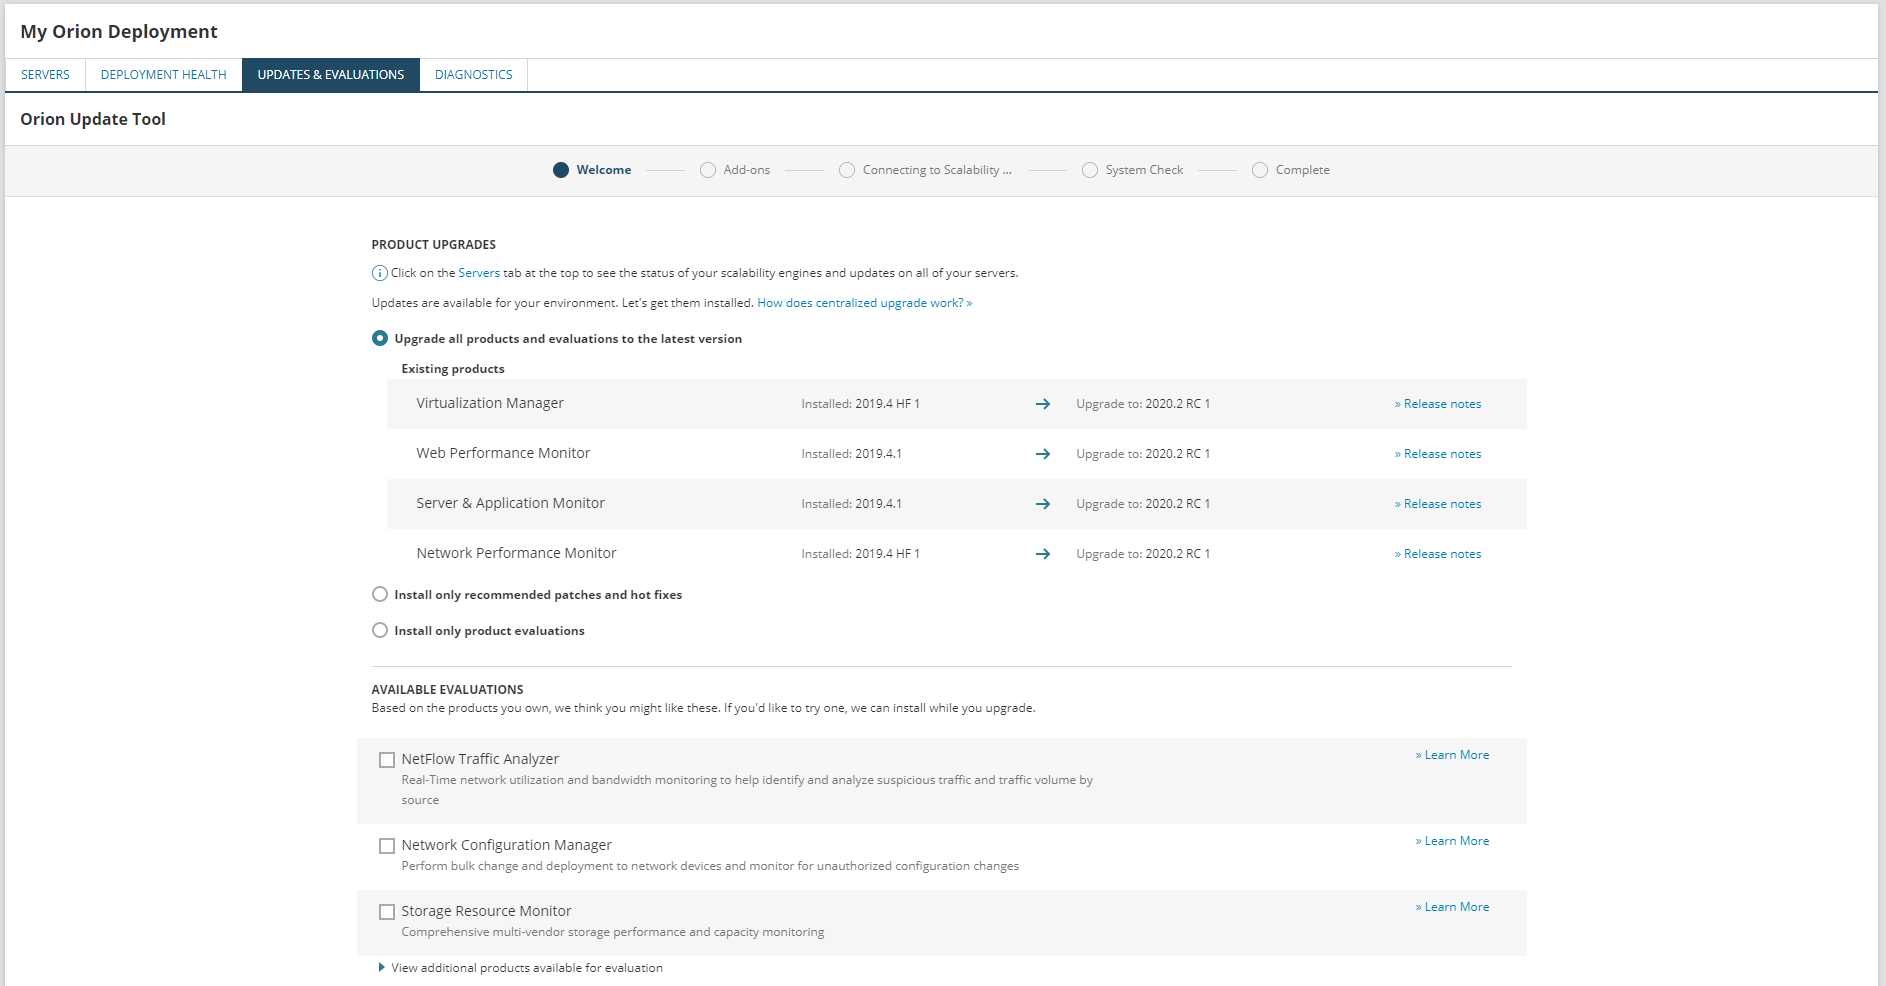The height and width of the screenshot is (986, 1886).
Task: Check the Network Configuration Manager box
Action: pyautogui.click(x=387, y=846)
